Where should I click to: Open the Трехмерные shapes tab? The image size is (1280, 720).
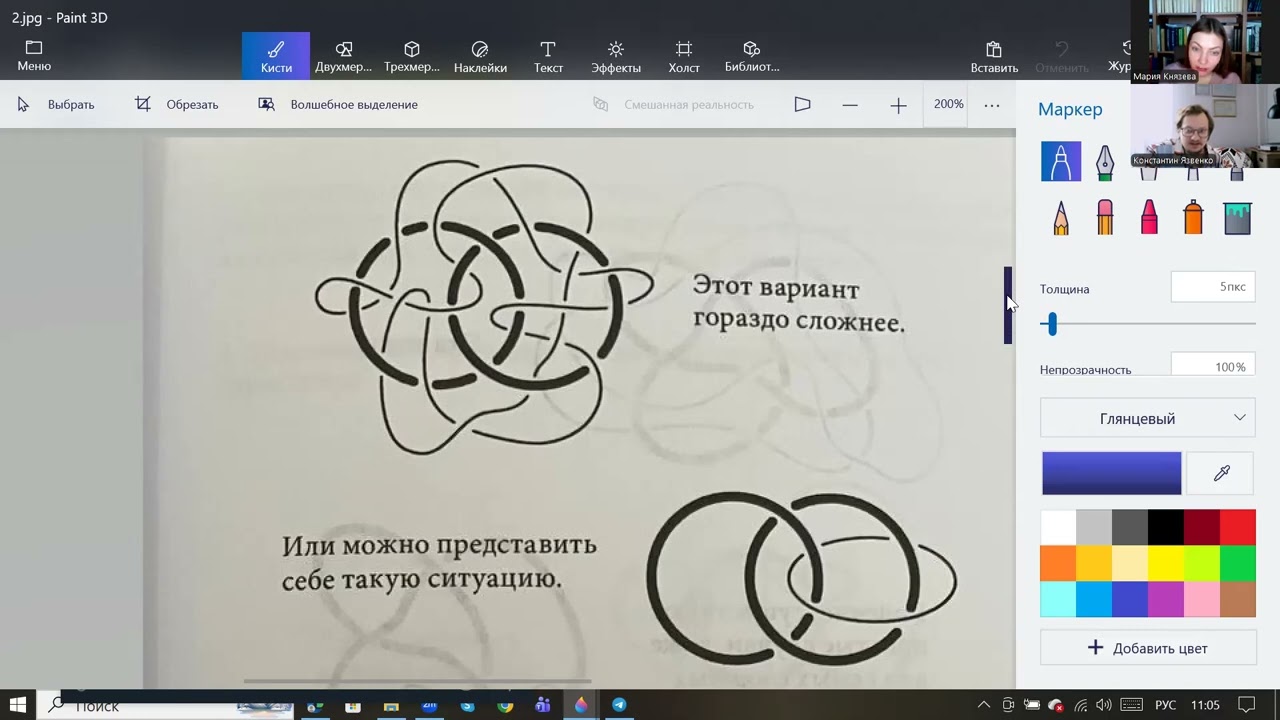click(412, 56)
